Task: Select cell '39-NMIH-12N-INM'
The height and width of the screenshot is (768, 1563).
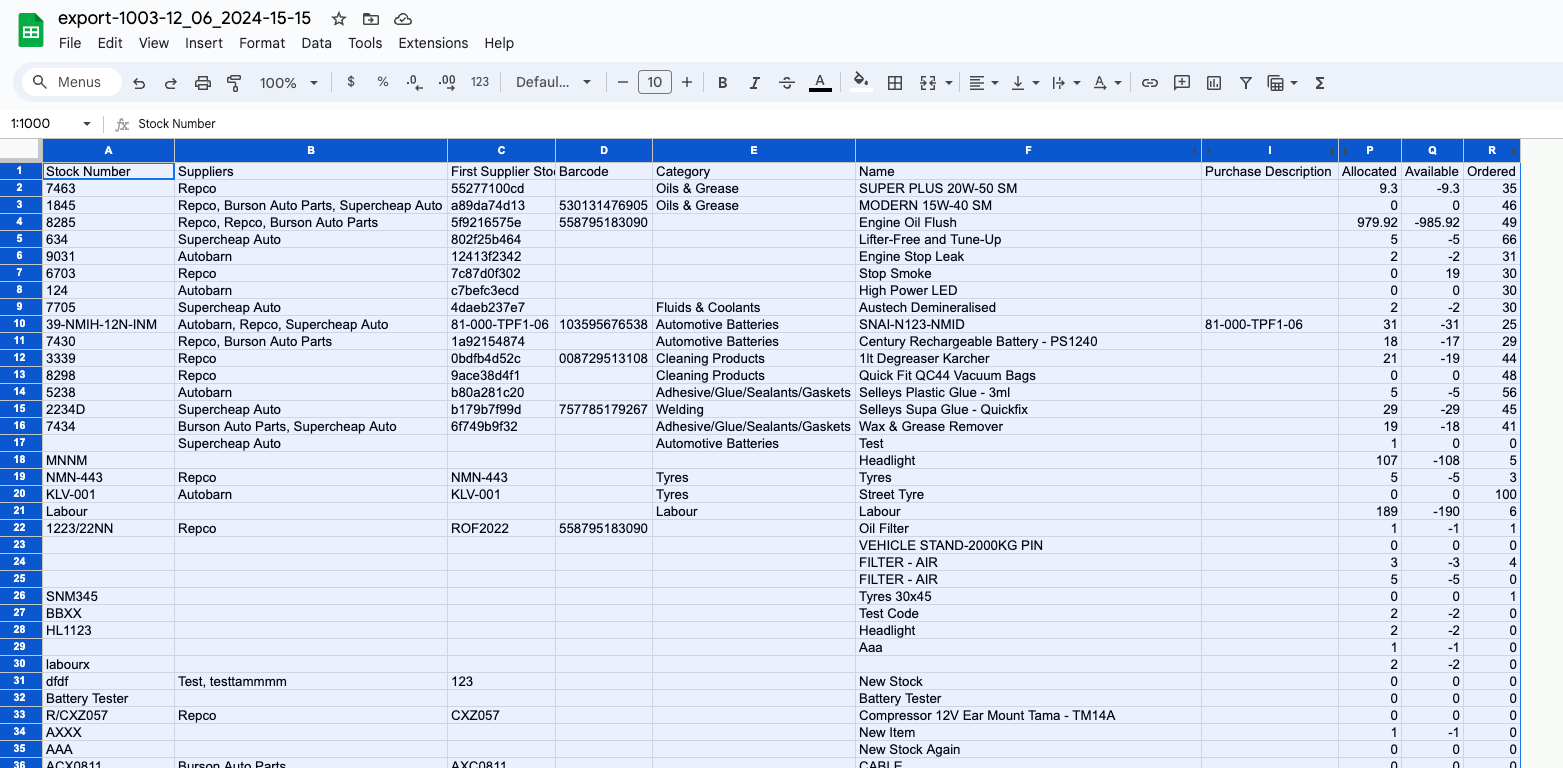Action: pos(108,324)
